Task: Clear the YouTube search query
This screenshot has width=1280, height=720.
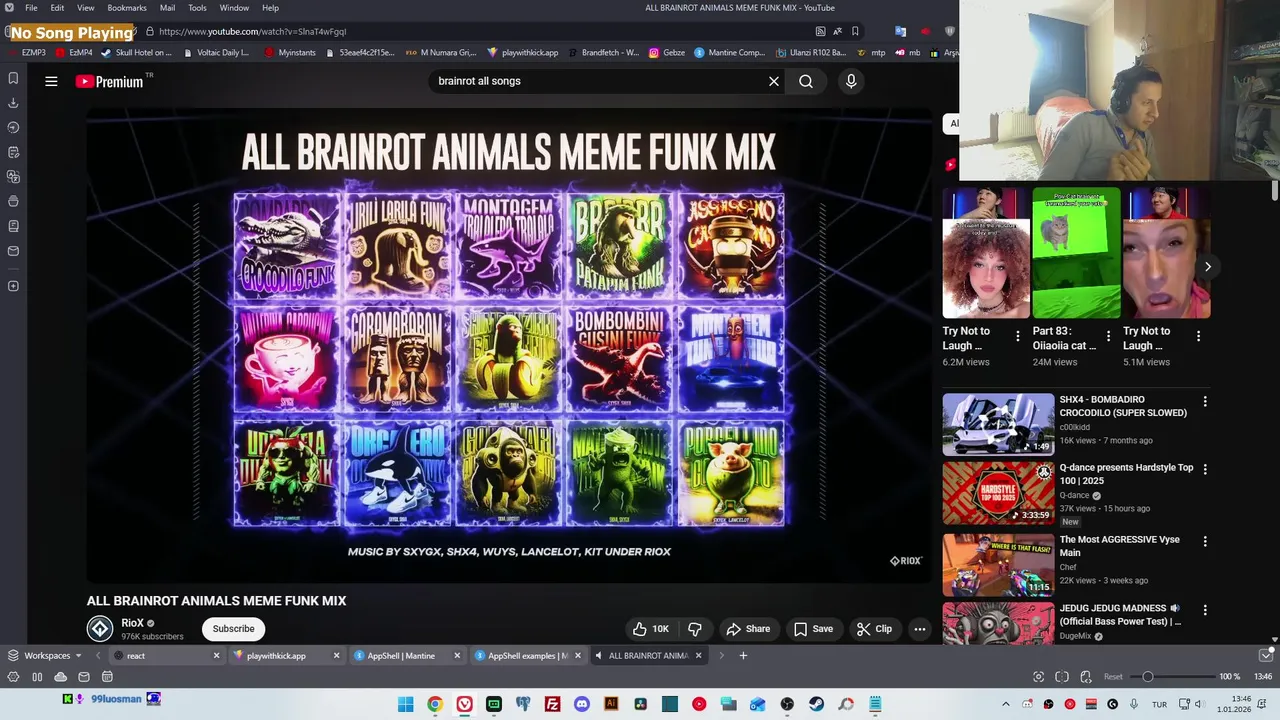Action: (x=773, y=81)
